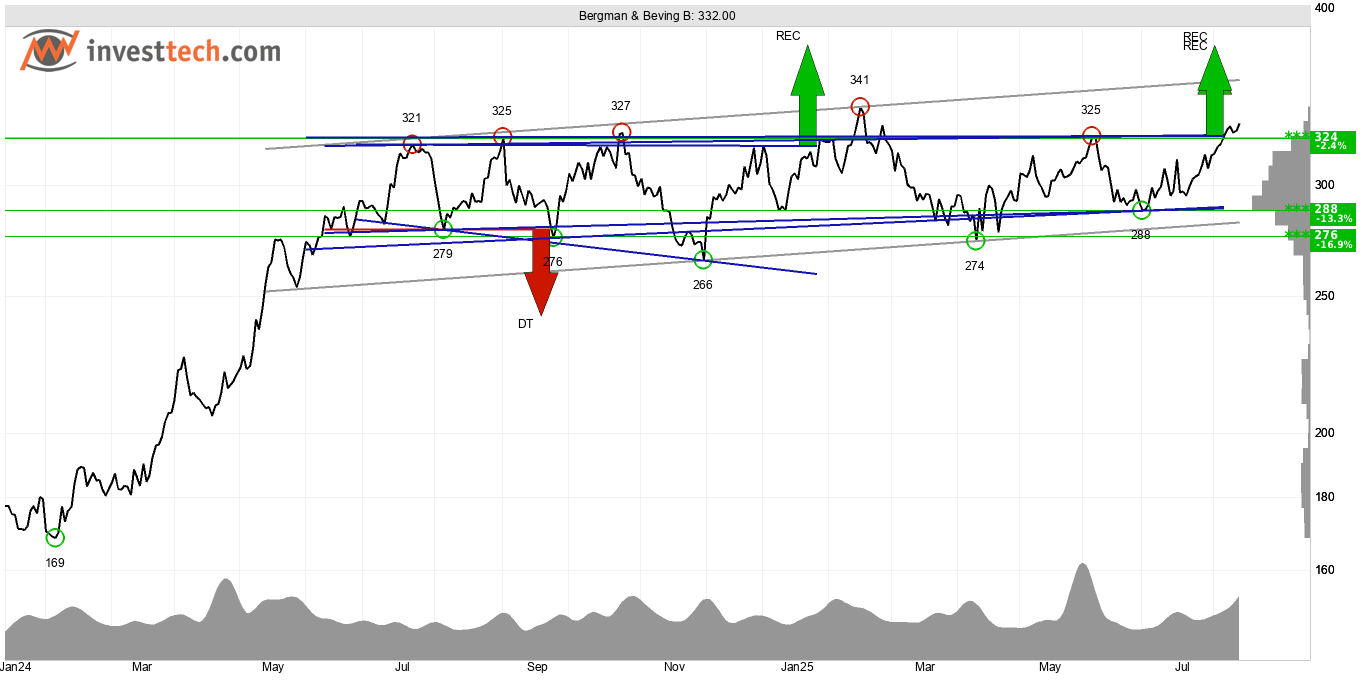Click the Sep date label on axis

click(x=537, y=666)
